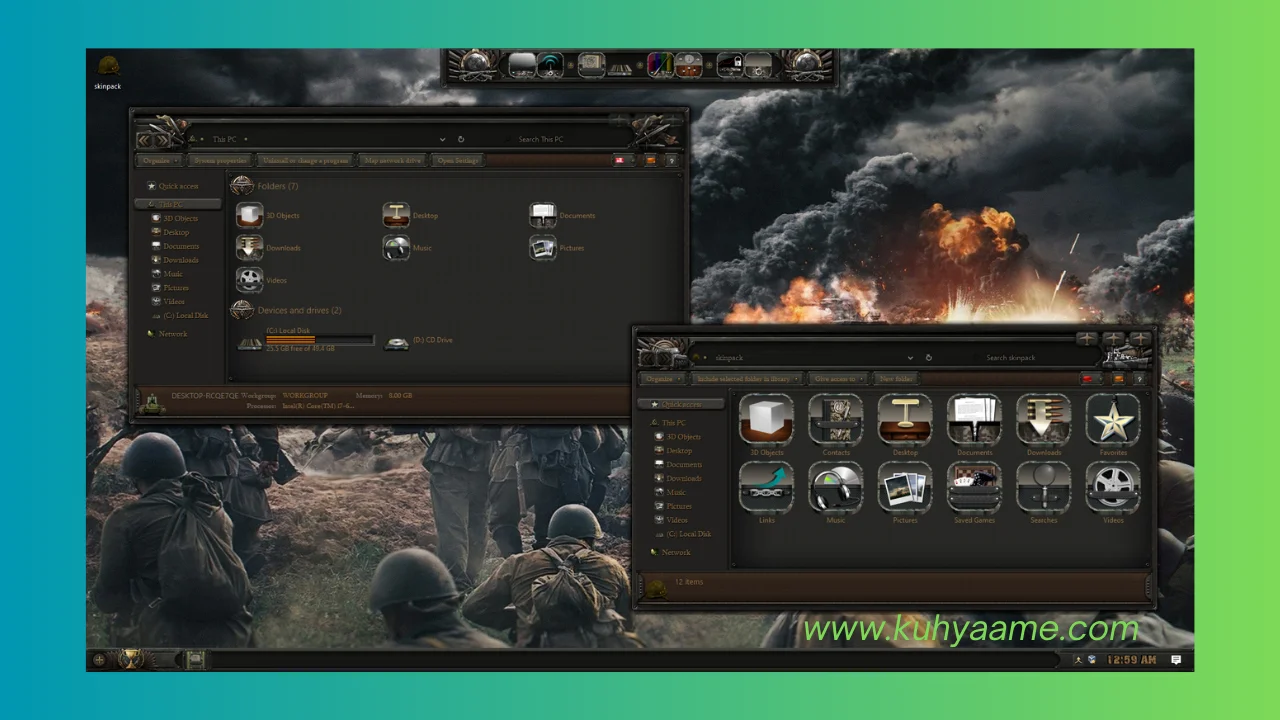Click the padlock icon in top dock
Image resolution: width=1280 pixels, height=720 pixels.
point(730,65)
